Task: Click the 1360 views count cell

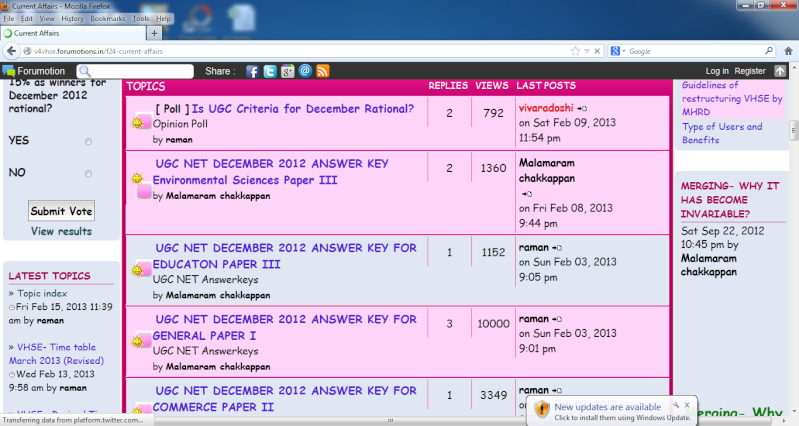Action: [x=493, y=168]
